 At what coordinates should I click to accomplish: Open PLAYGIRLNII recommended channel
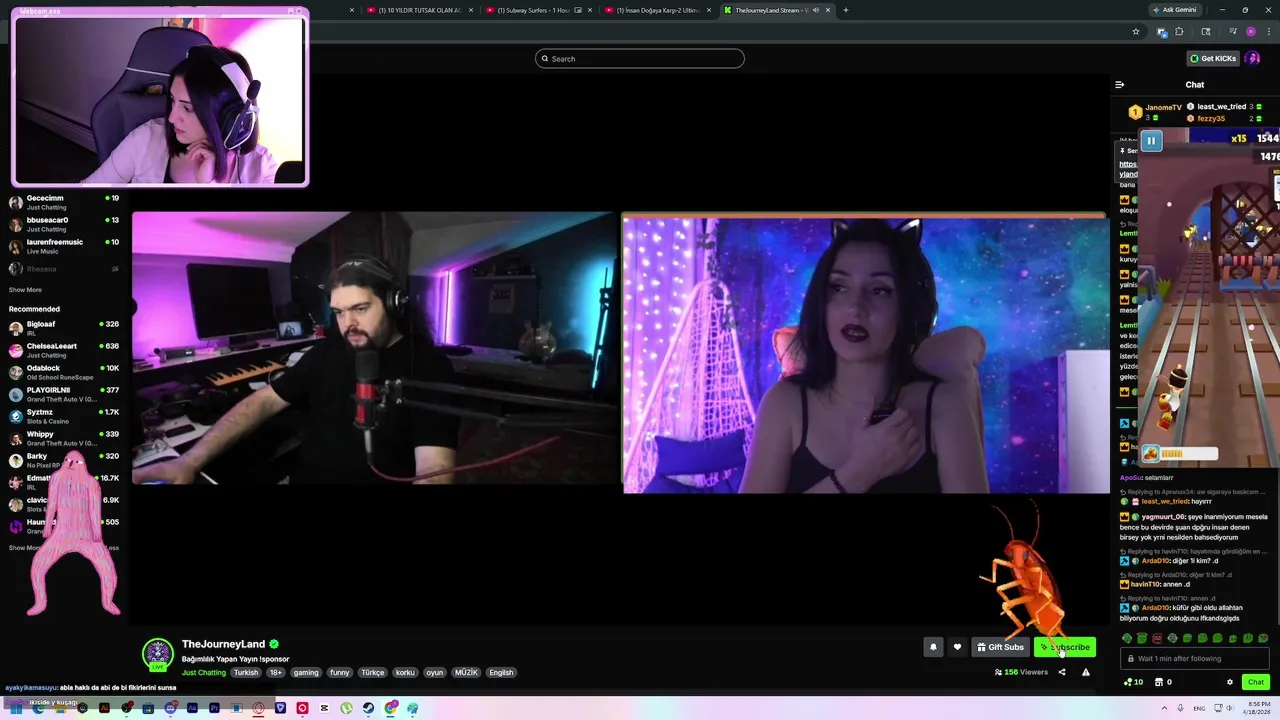click(64, 394)
